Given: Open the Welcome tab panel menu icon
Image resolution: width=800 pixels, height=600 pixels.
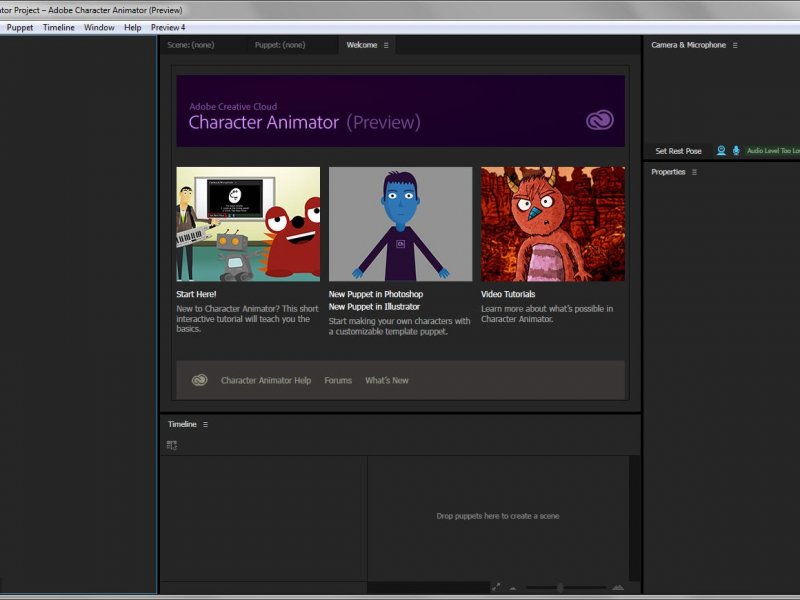Looking at the screenshot, I should [x=386, y=45].
